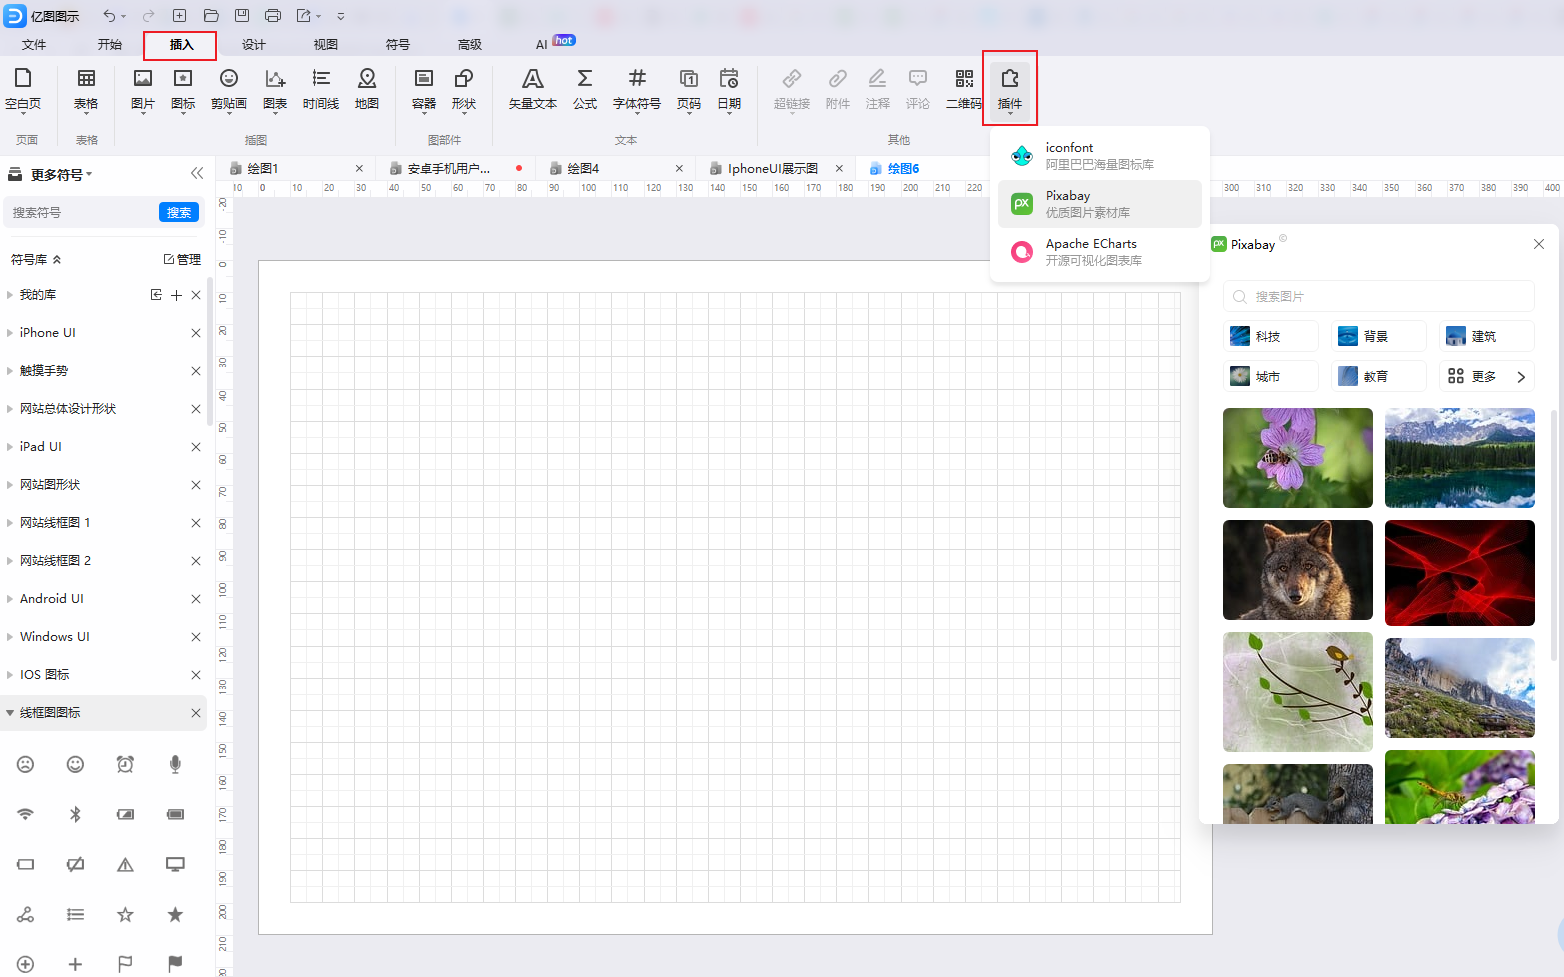Select the warning triangle symbol

point(125,864)
